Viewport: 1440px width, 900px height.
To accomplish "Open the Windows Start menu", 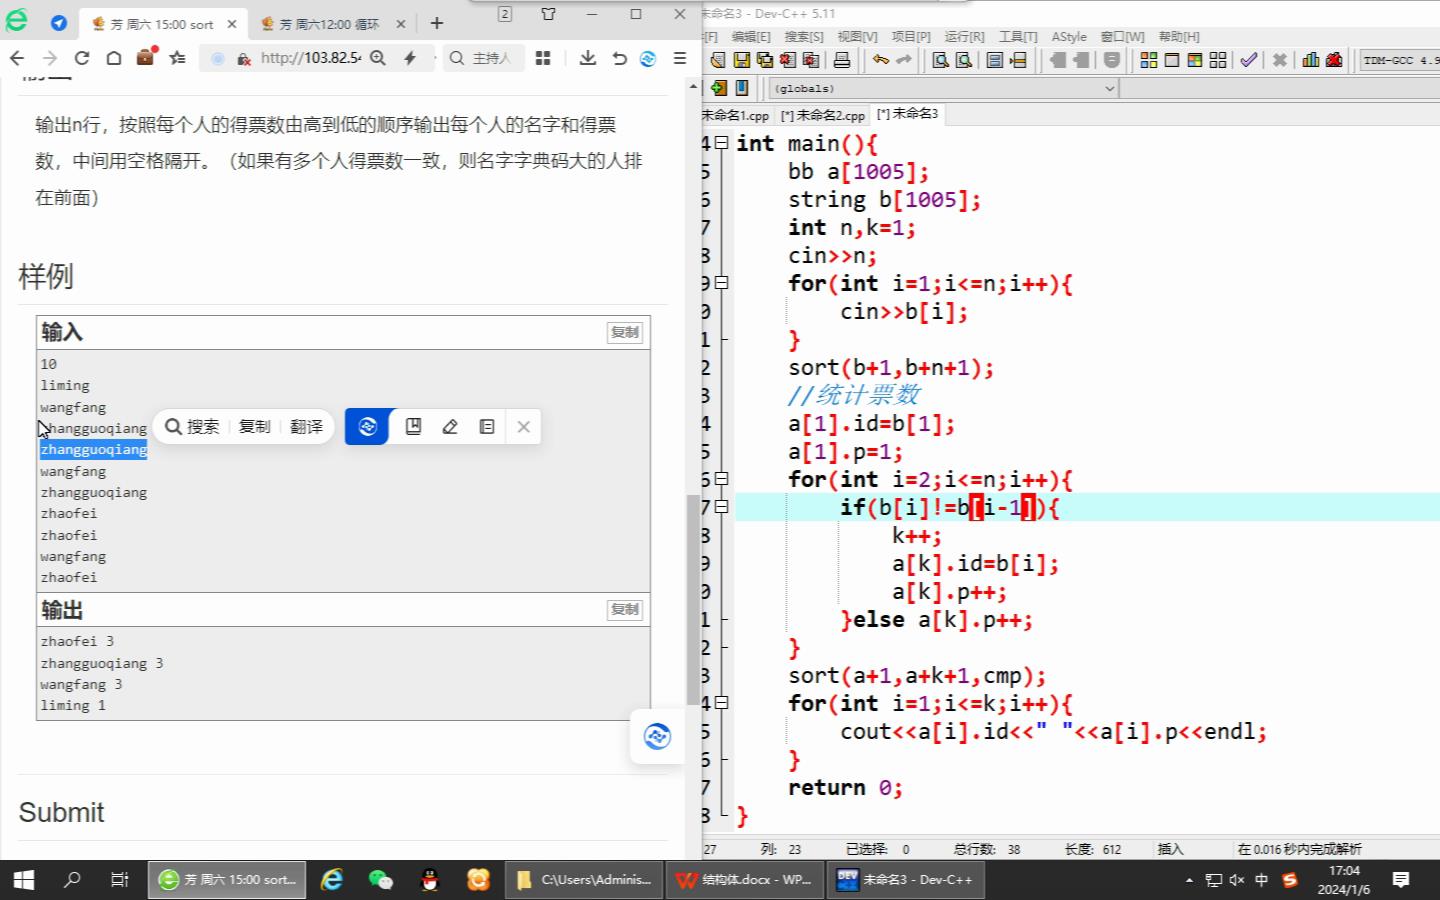I will pyautogui.click(x=23, y=880).
